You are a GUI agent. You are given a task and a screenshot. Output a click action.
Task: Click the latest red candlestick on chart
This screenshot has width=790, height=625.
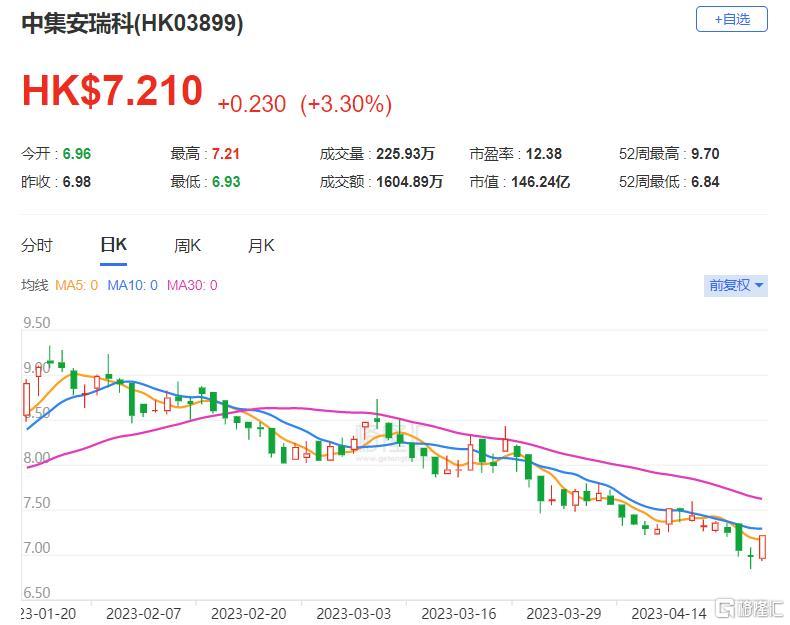click(x=762, y=547)
